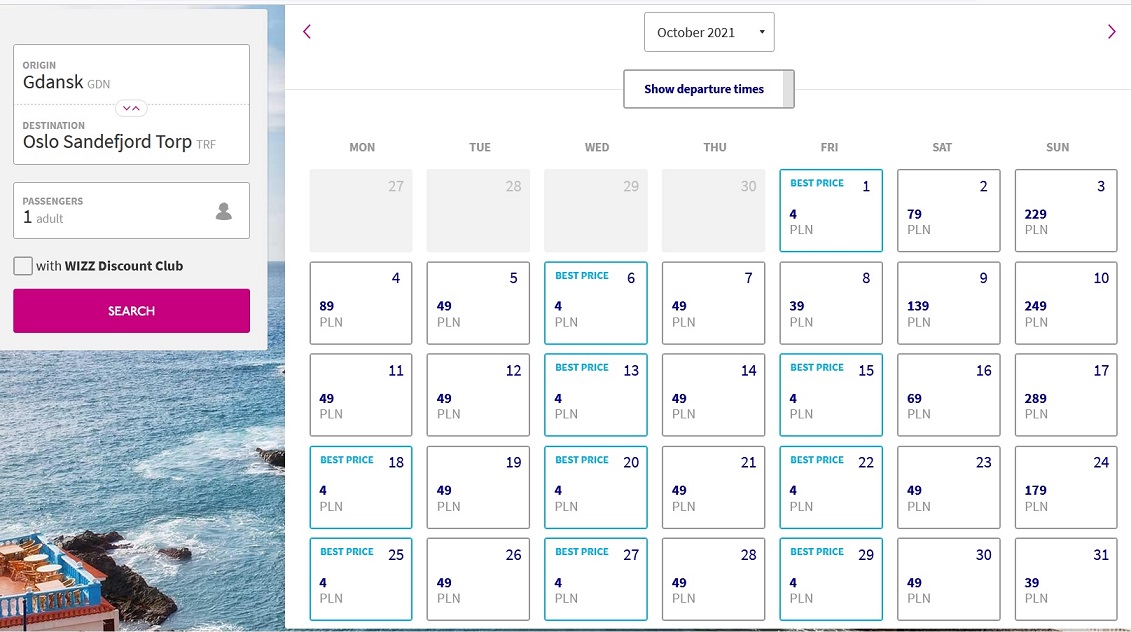Select October 10 costing 249 PLN
This screenshot has height=632, width=1131.
pos(1066,303)
